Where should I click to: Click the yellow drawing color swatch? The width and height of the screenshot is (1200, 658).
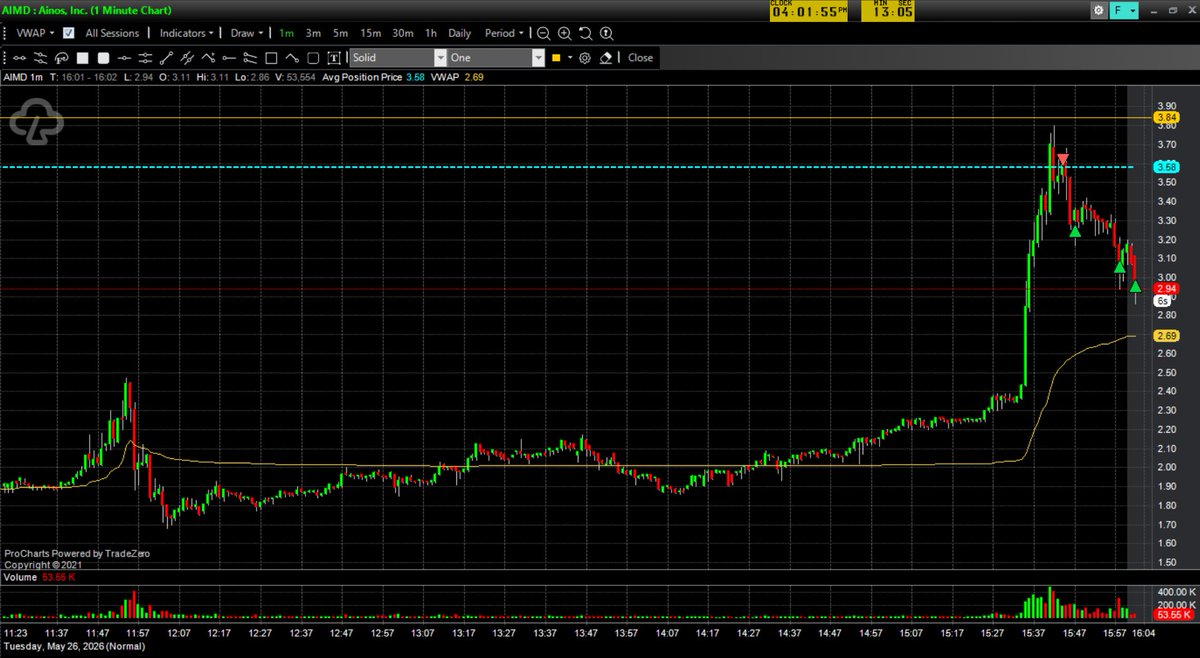tap(556, 58)
